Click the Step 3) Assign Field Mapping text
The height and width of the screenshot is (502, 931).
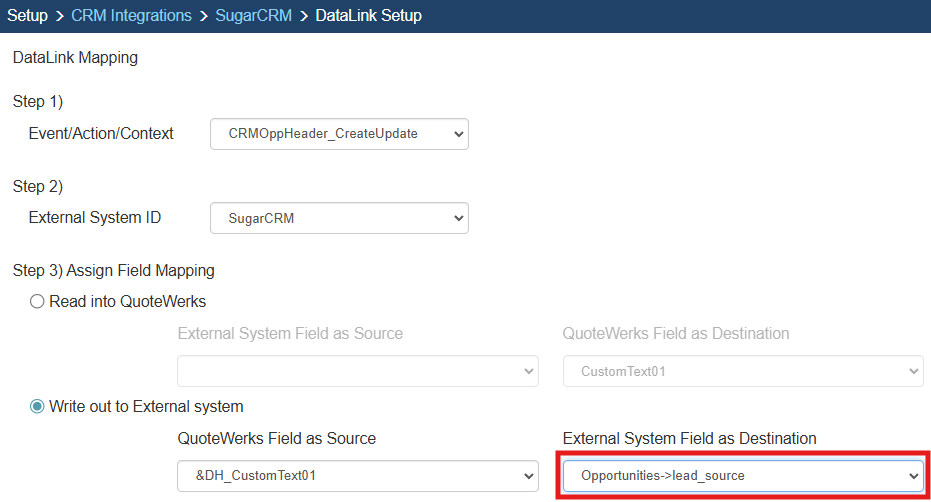pos(113,270)
